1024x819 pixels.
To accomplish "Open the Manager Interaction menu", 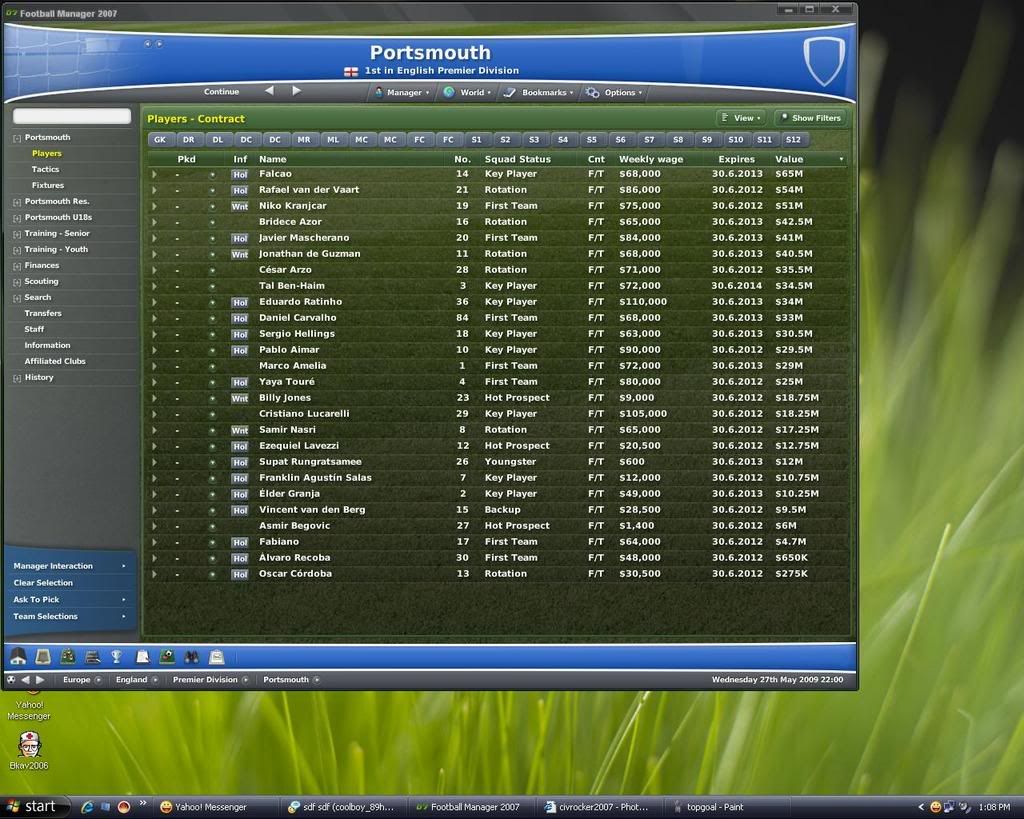I will click(x=69, y=566).
